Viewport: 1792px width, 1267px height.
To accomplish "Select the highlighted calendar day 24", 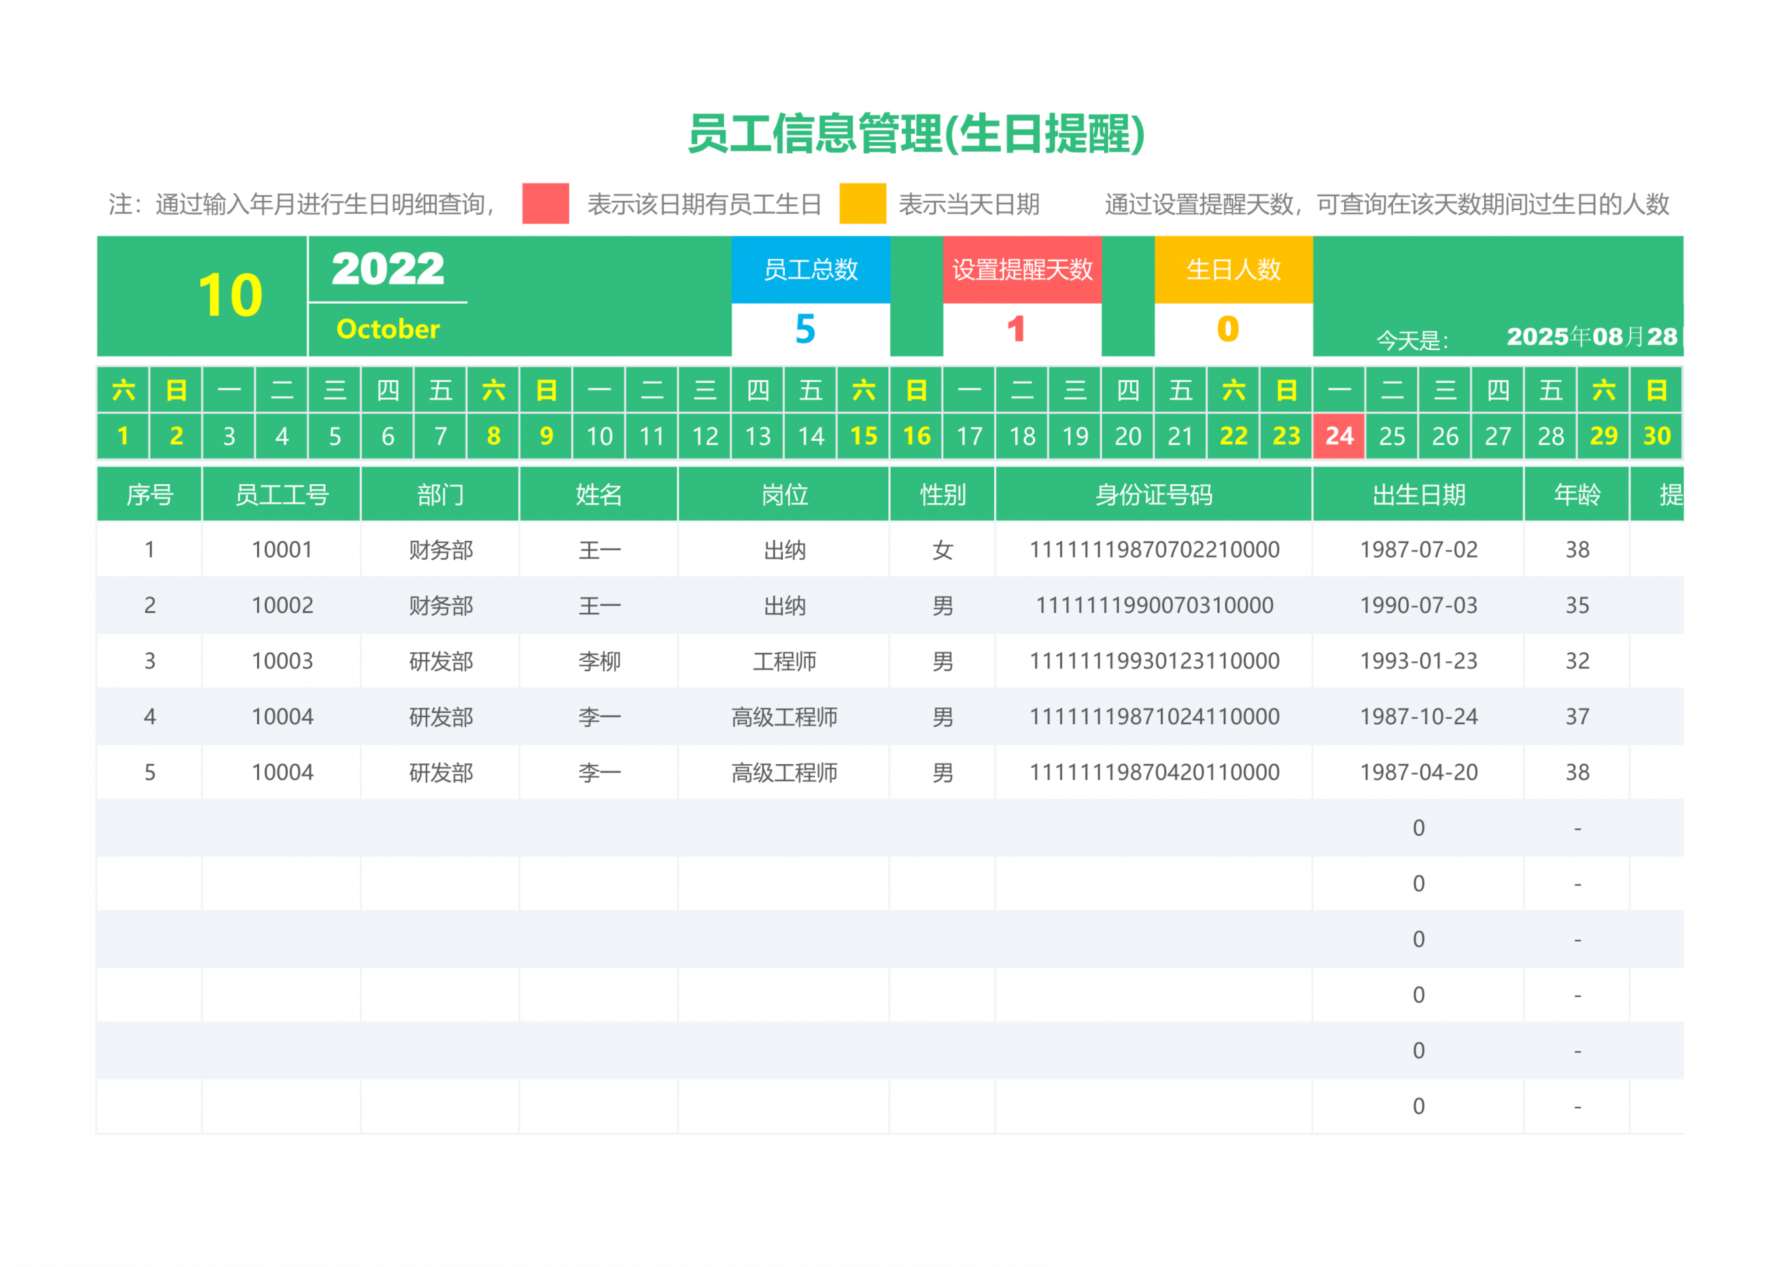I will [x=1339, y=436].
